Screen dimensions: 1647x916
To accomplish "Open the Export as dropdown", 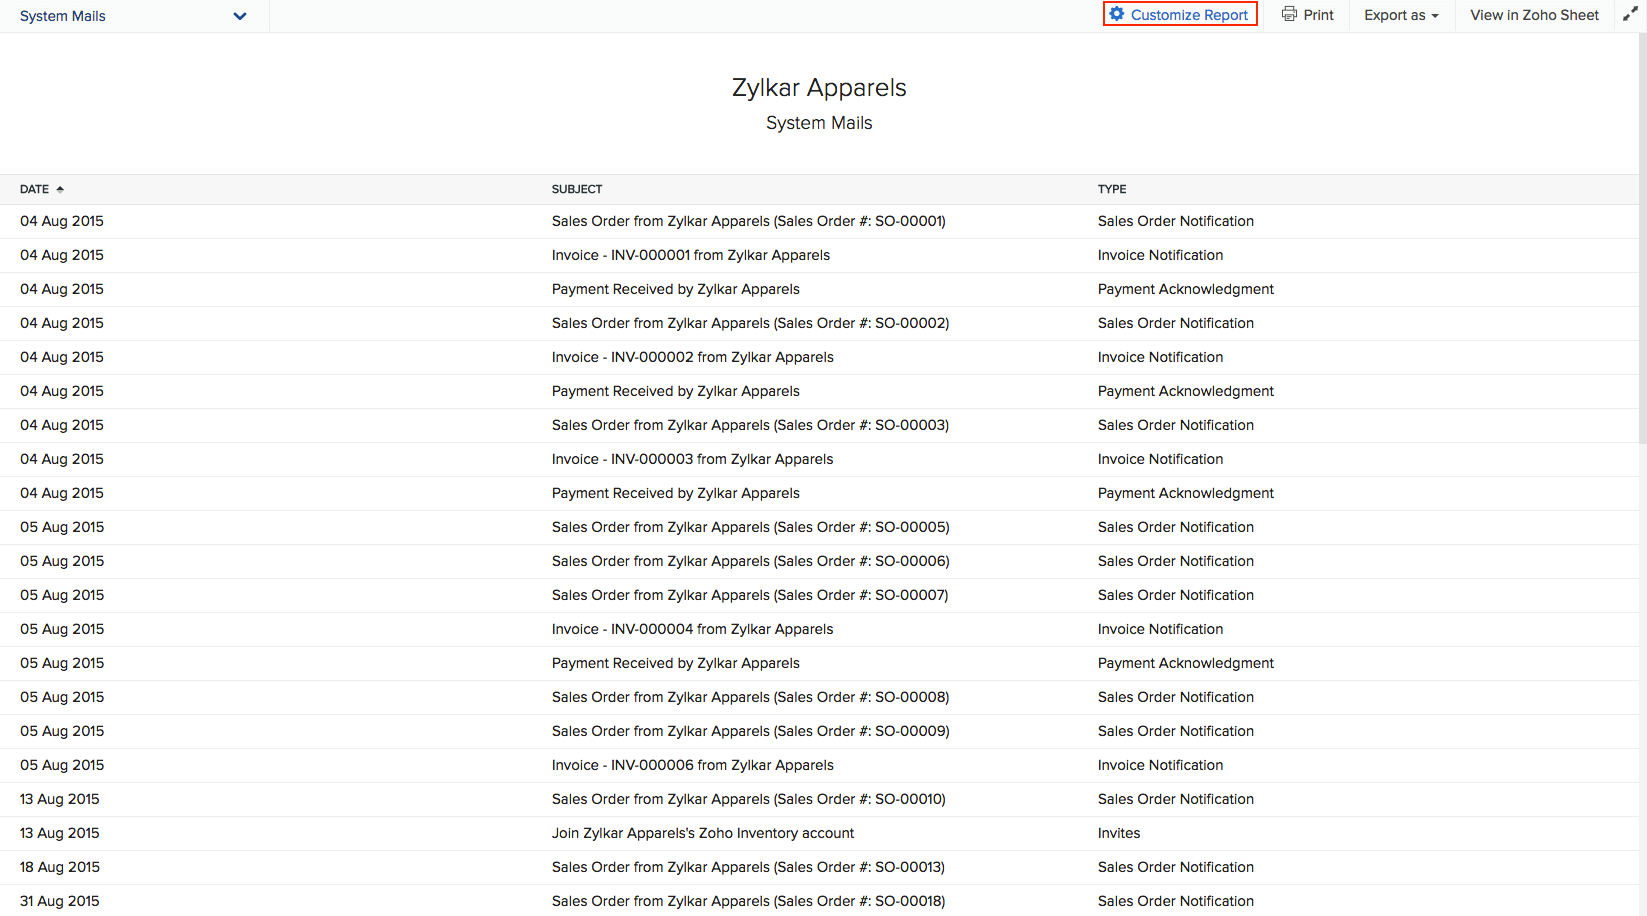I will (x=1400, y=15).
